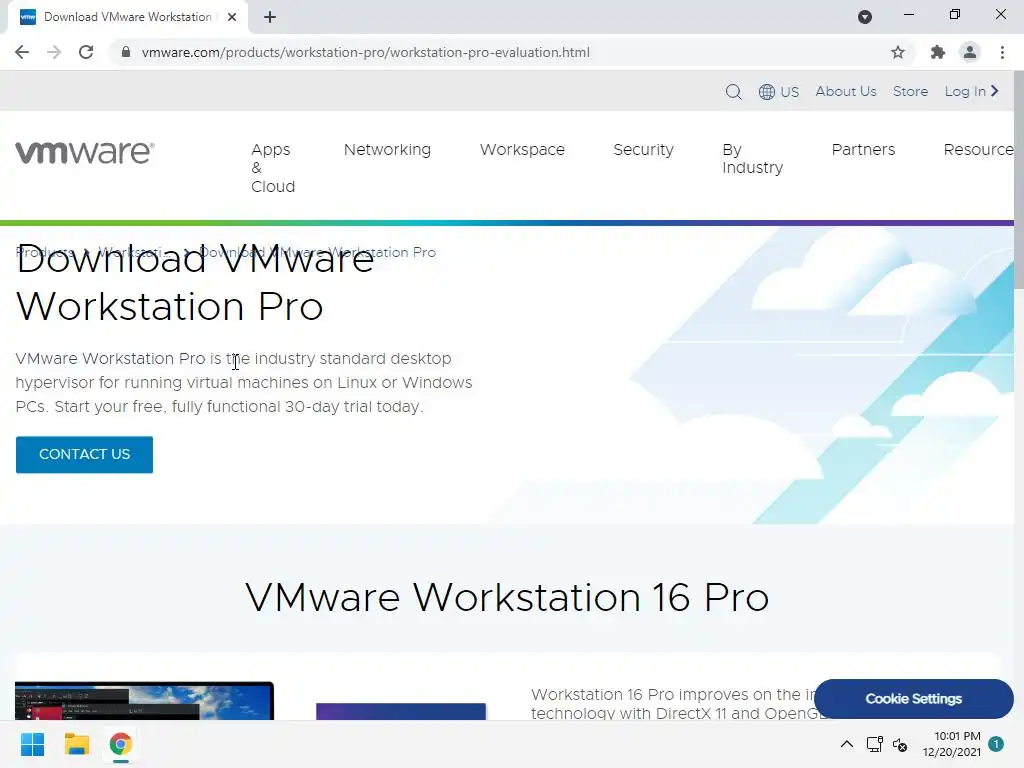Open the Networking menu
This screenshot has height=768, width=1024.
pyautogui.click(x=387, y=150)
